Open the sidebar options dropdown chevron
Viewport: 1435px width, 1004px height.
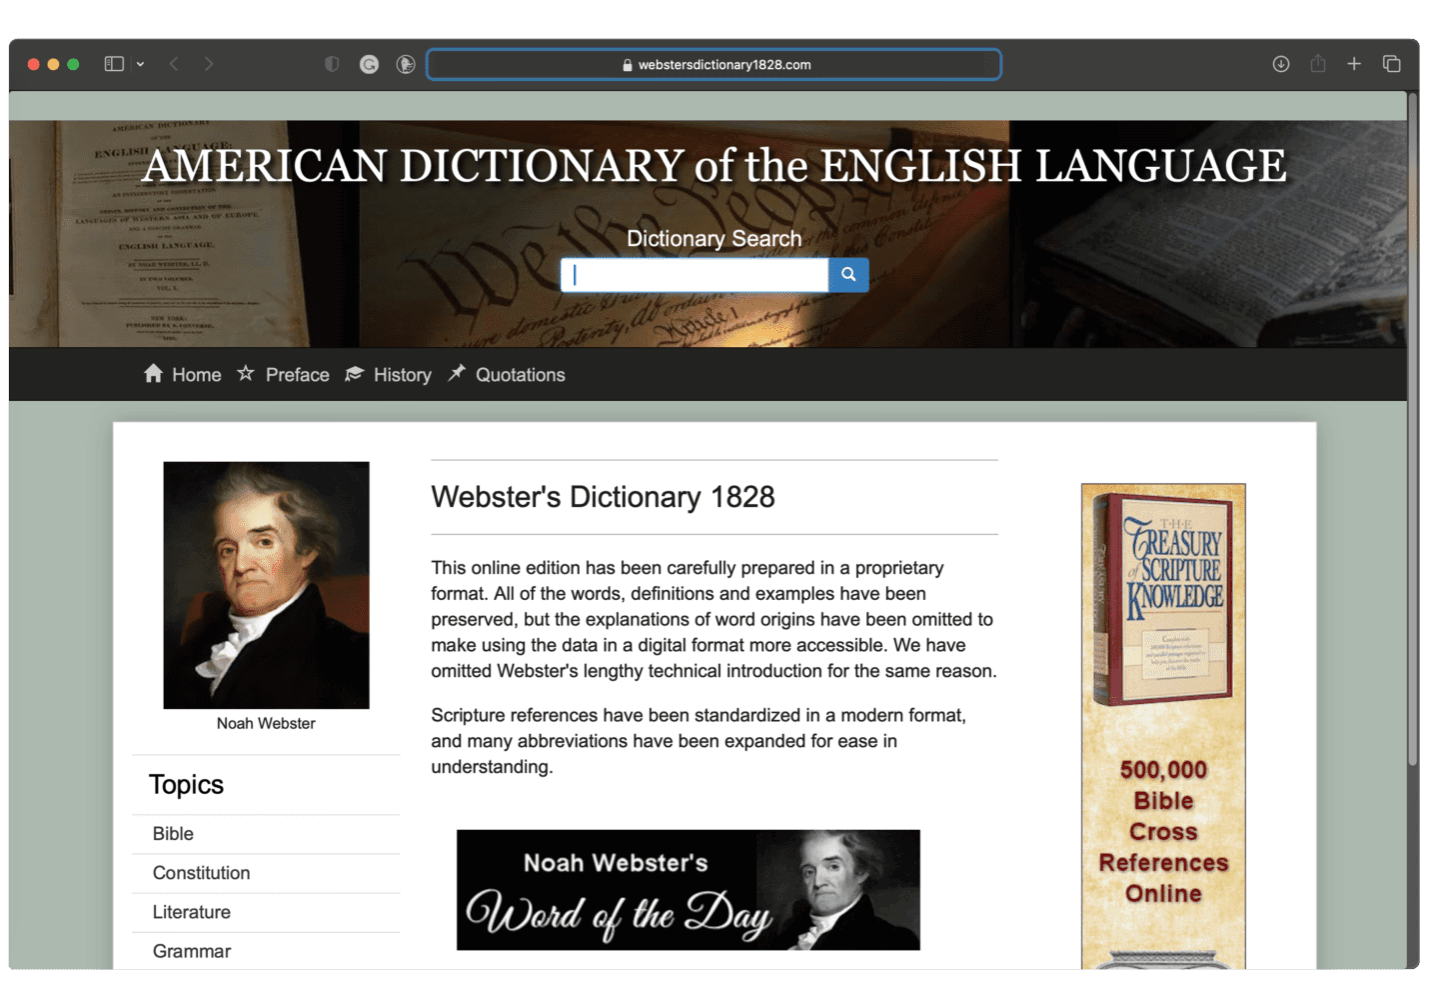tap(140, 64)
